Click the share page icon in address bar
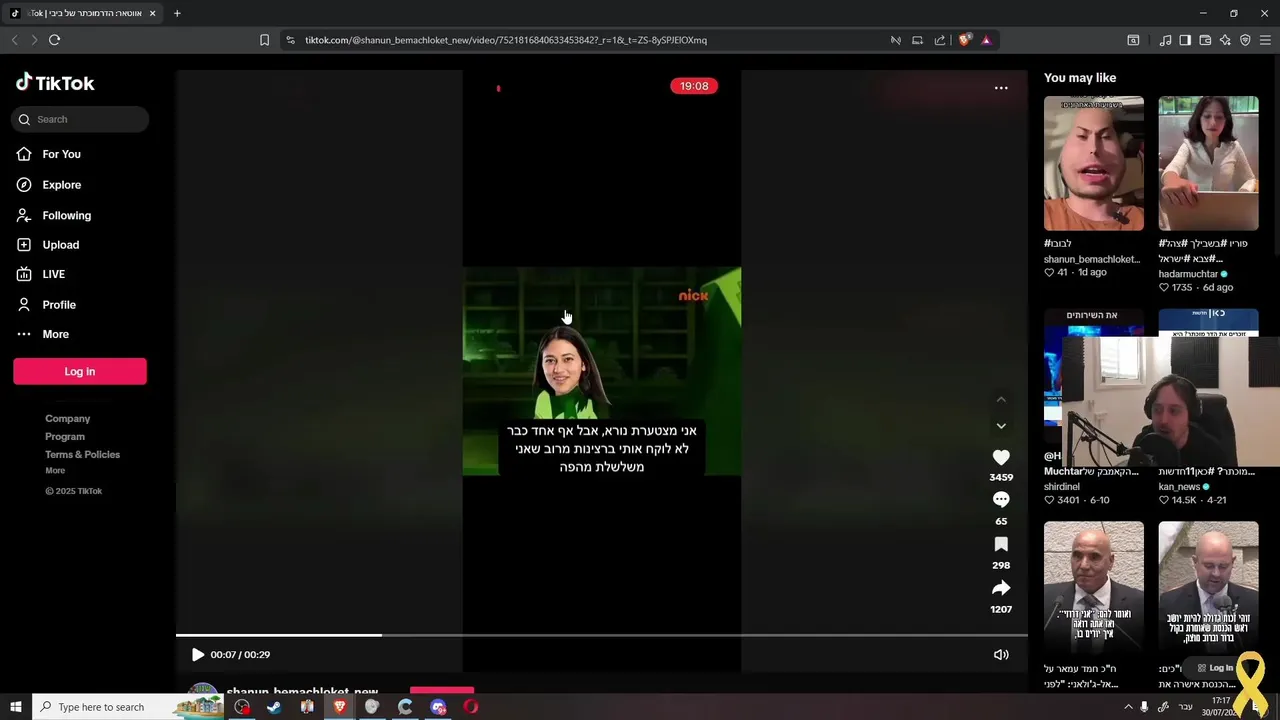 pos(940,40)
